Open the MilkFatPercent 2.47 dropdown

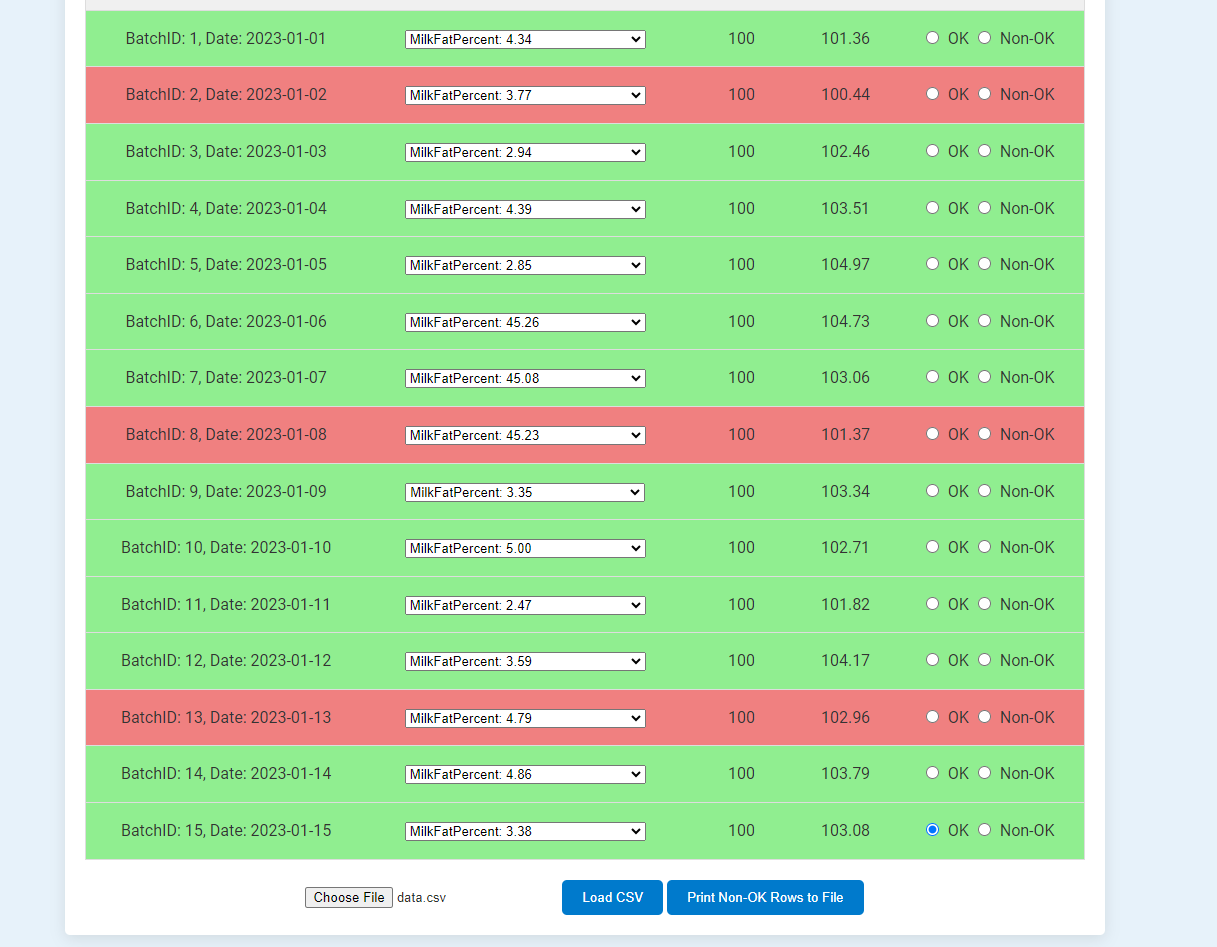pyautogui.click(x=525, y=605)
